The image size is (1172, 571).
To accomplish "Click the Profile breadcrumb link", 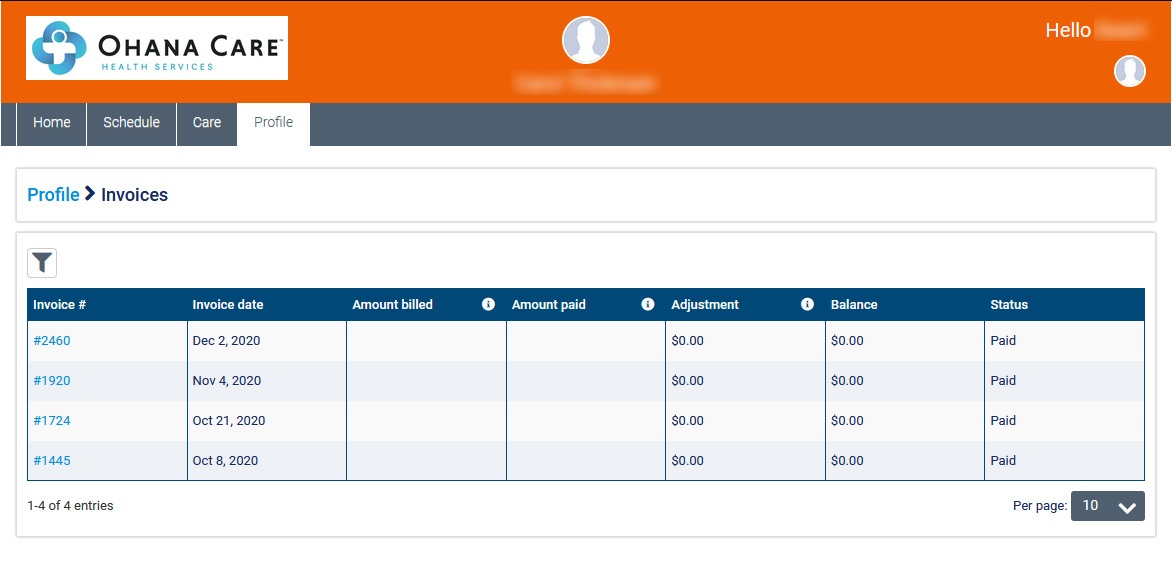I will (53, 195).
